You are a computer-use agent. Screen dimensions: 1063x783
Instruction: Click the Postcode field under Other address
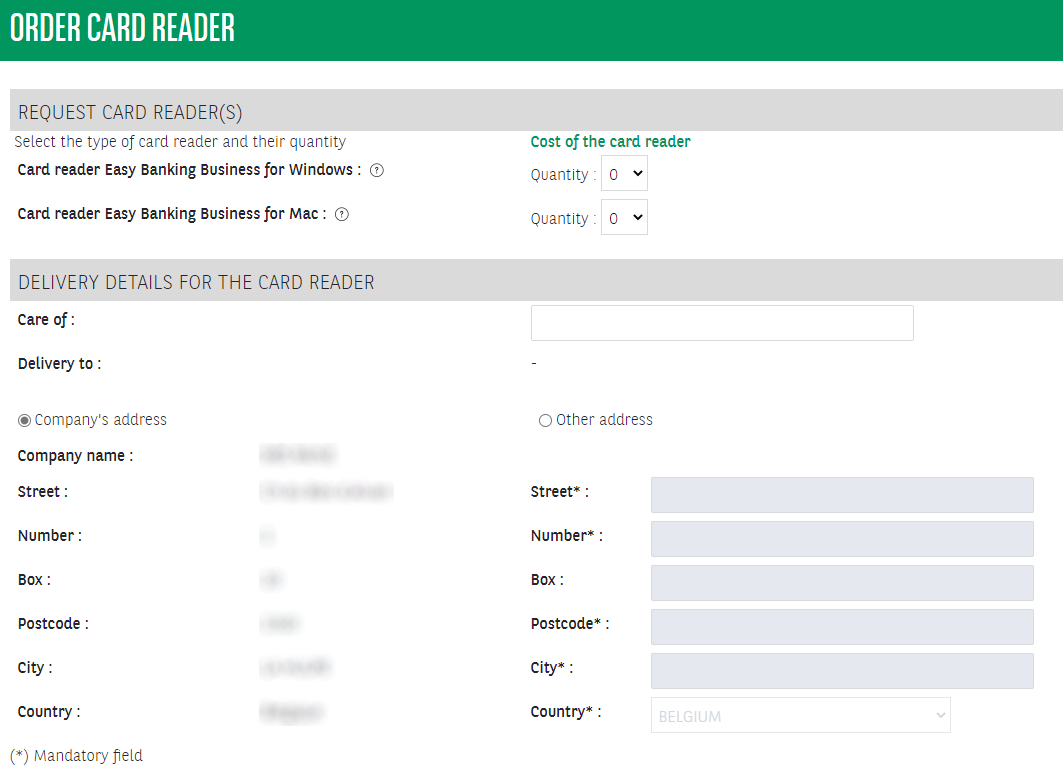(x=841, y=627)
